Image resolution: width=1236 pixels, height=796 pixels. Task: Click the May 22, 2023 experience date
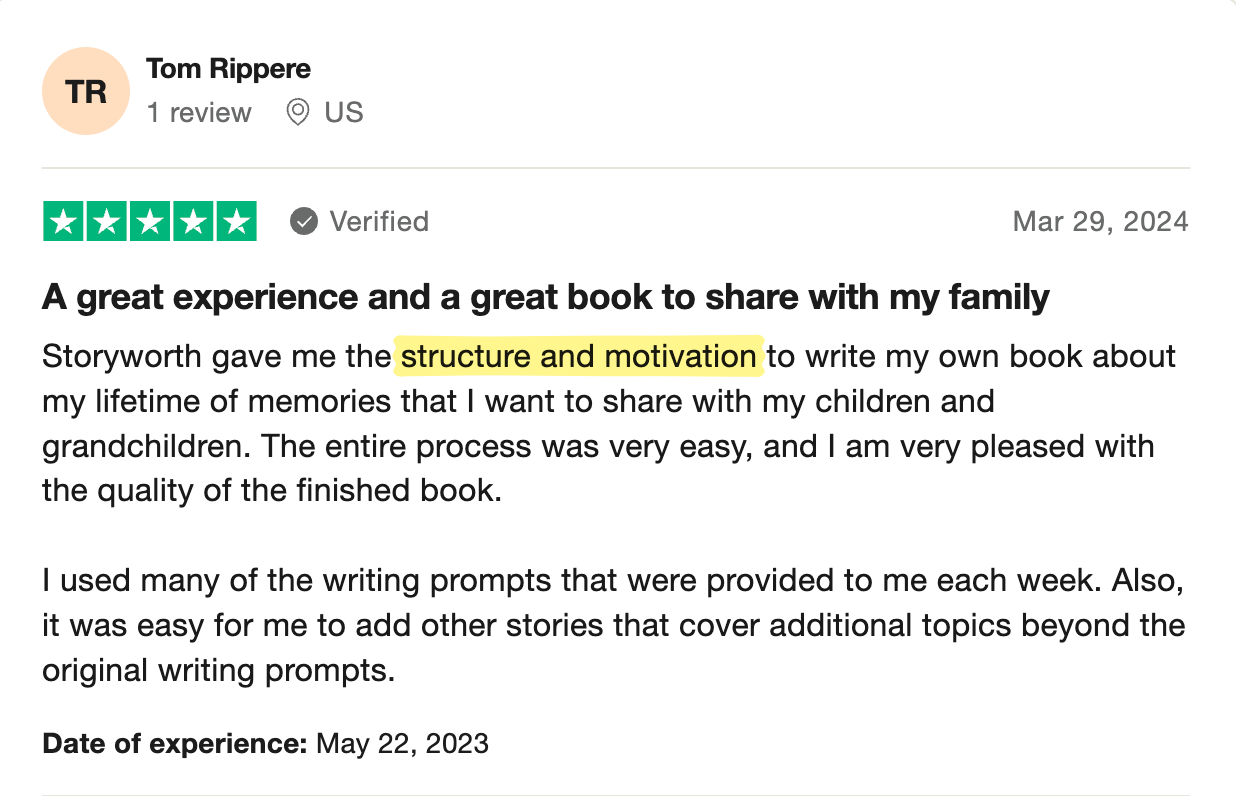402,744
